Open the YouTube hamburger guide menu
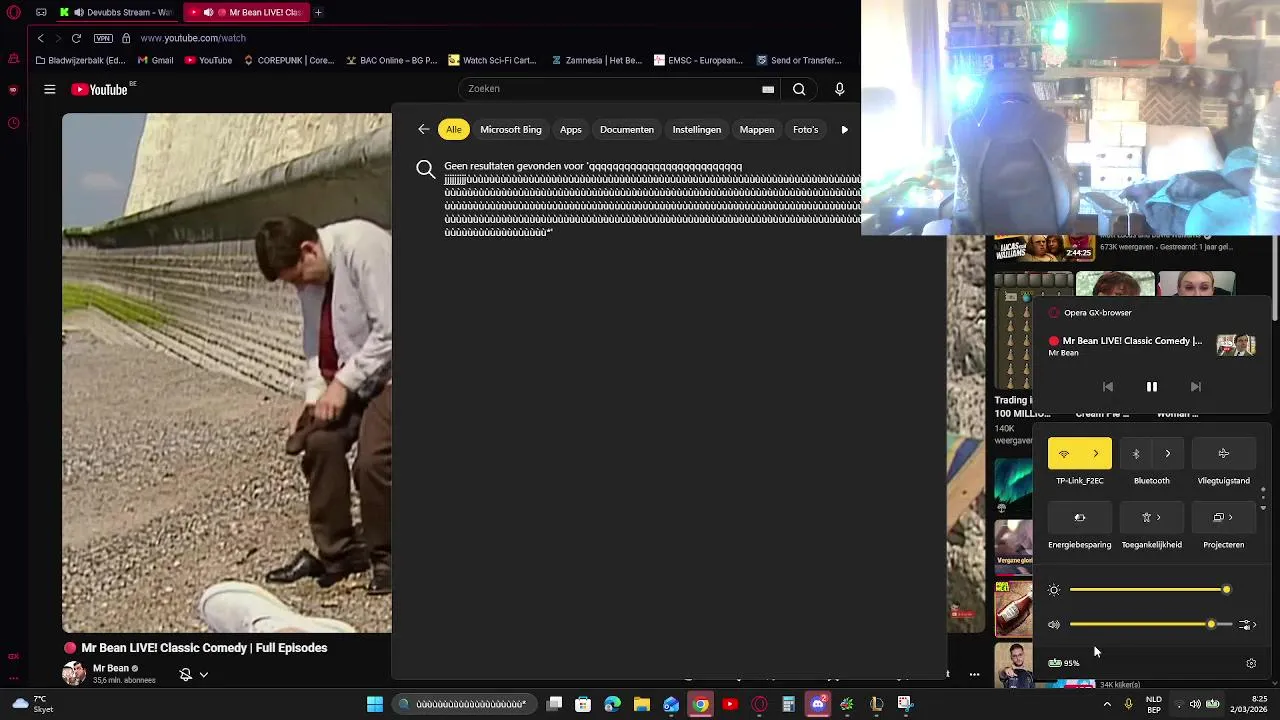Viewport: 1280px width, 720px height. [x=49, y=89]
